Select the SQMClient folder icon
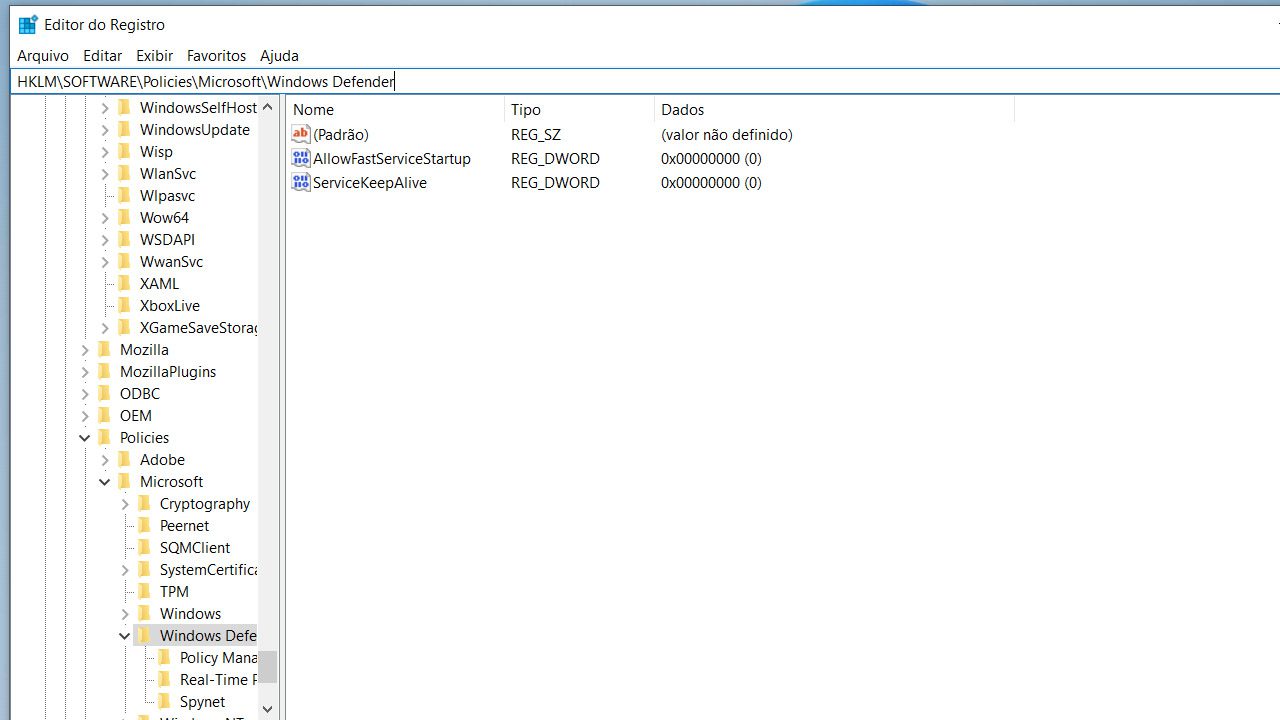Viewport: 1280px width, 720px height. (144, 547)
